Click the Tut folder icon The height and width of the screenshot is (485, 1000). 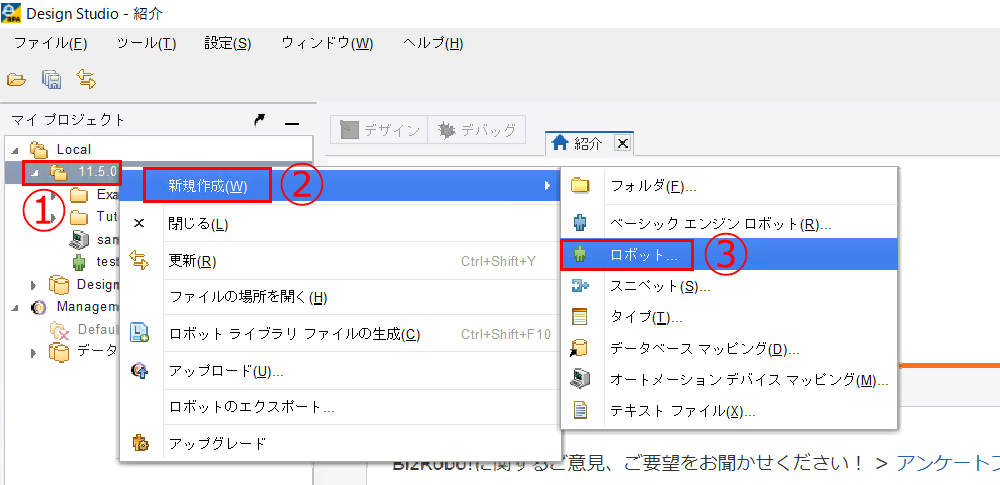click(78, 218)
